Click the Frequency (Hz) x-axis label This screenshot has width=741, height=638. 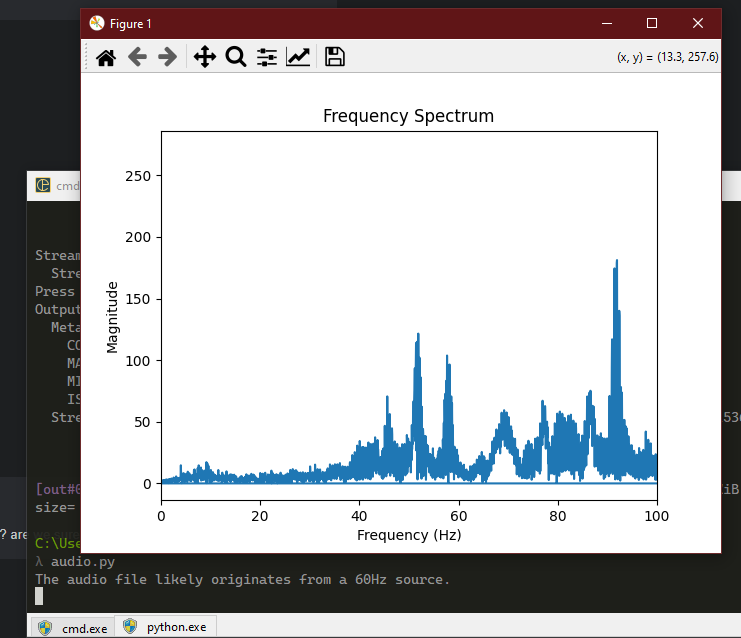tap(408, 535)
